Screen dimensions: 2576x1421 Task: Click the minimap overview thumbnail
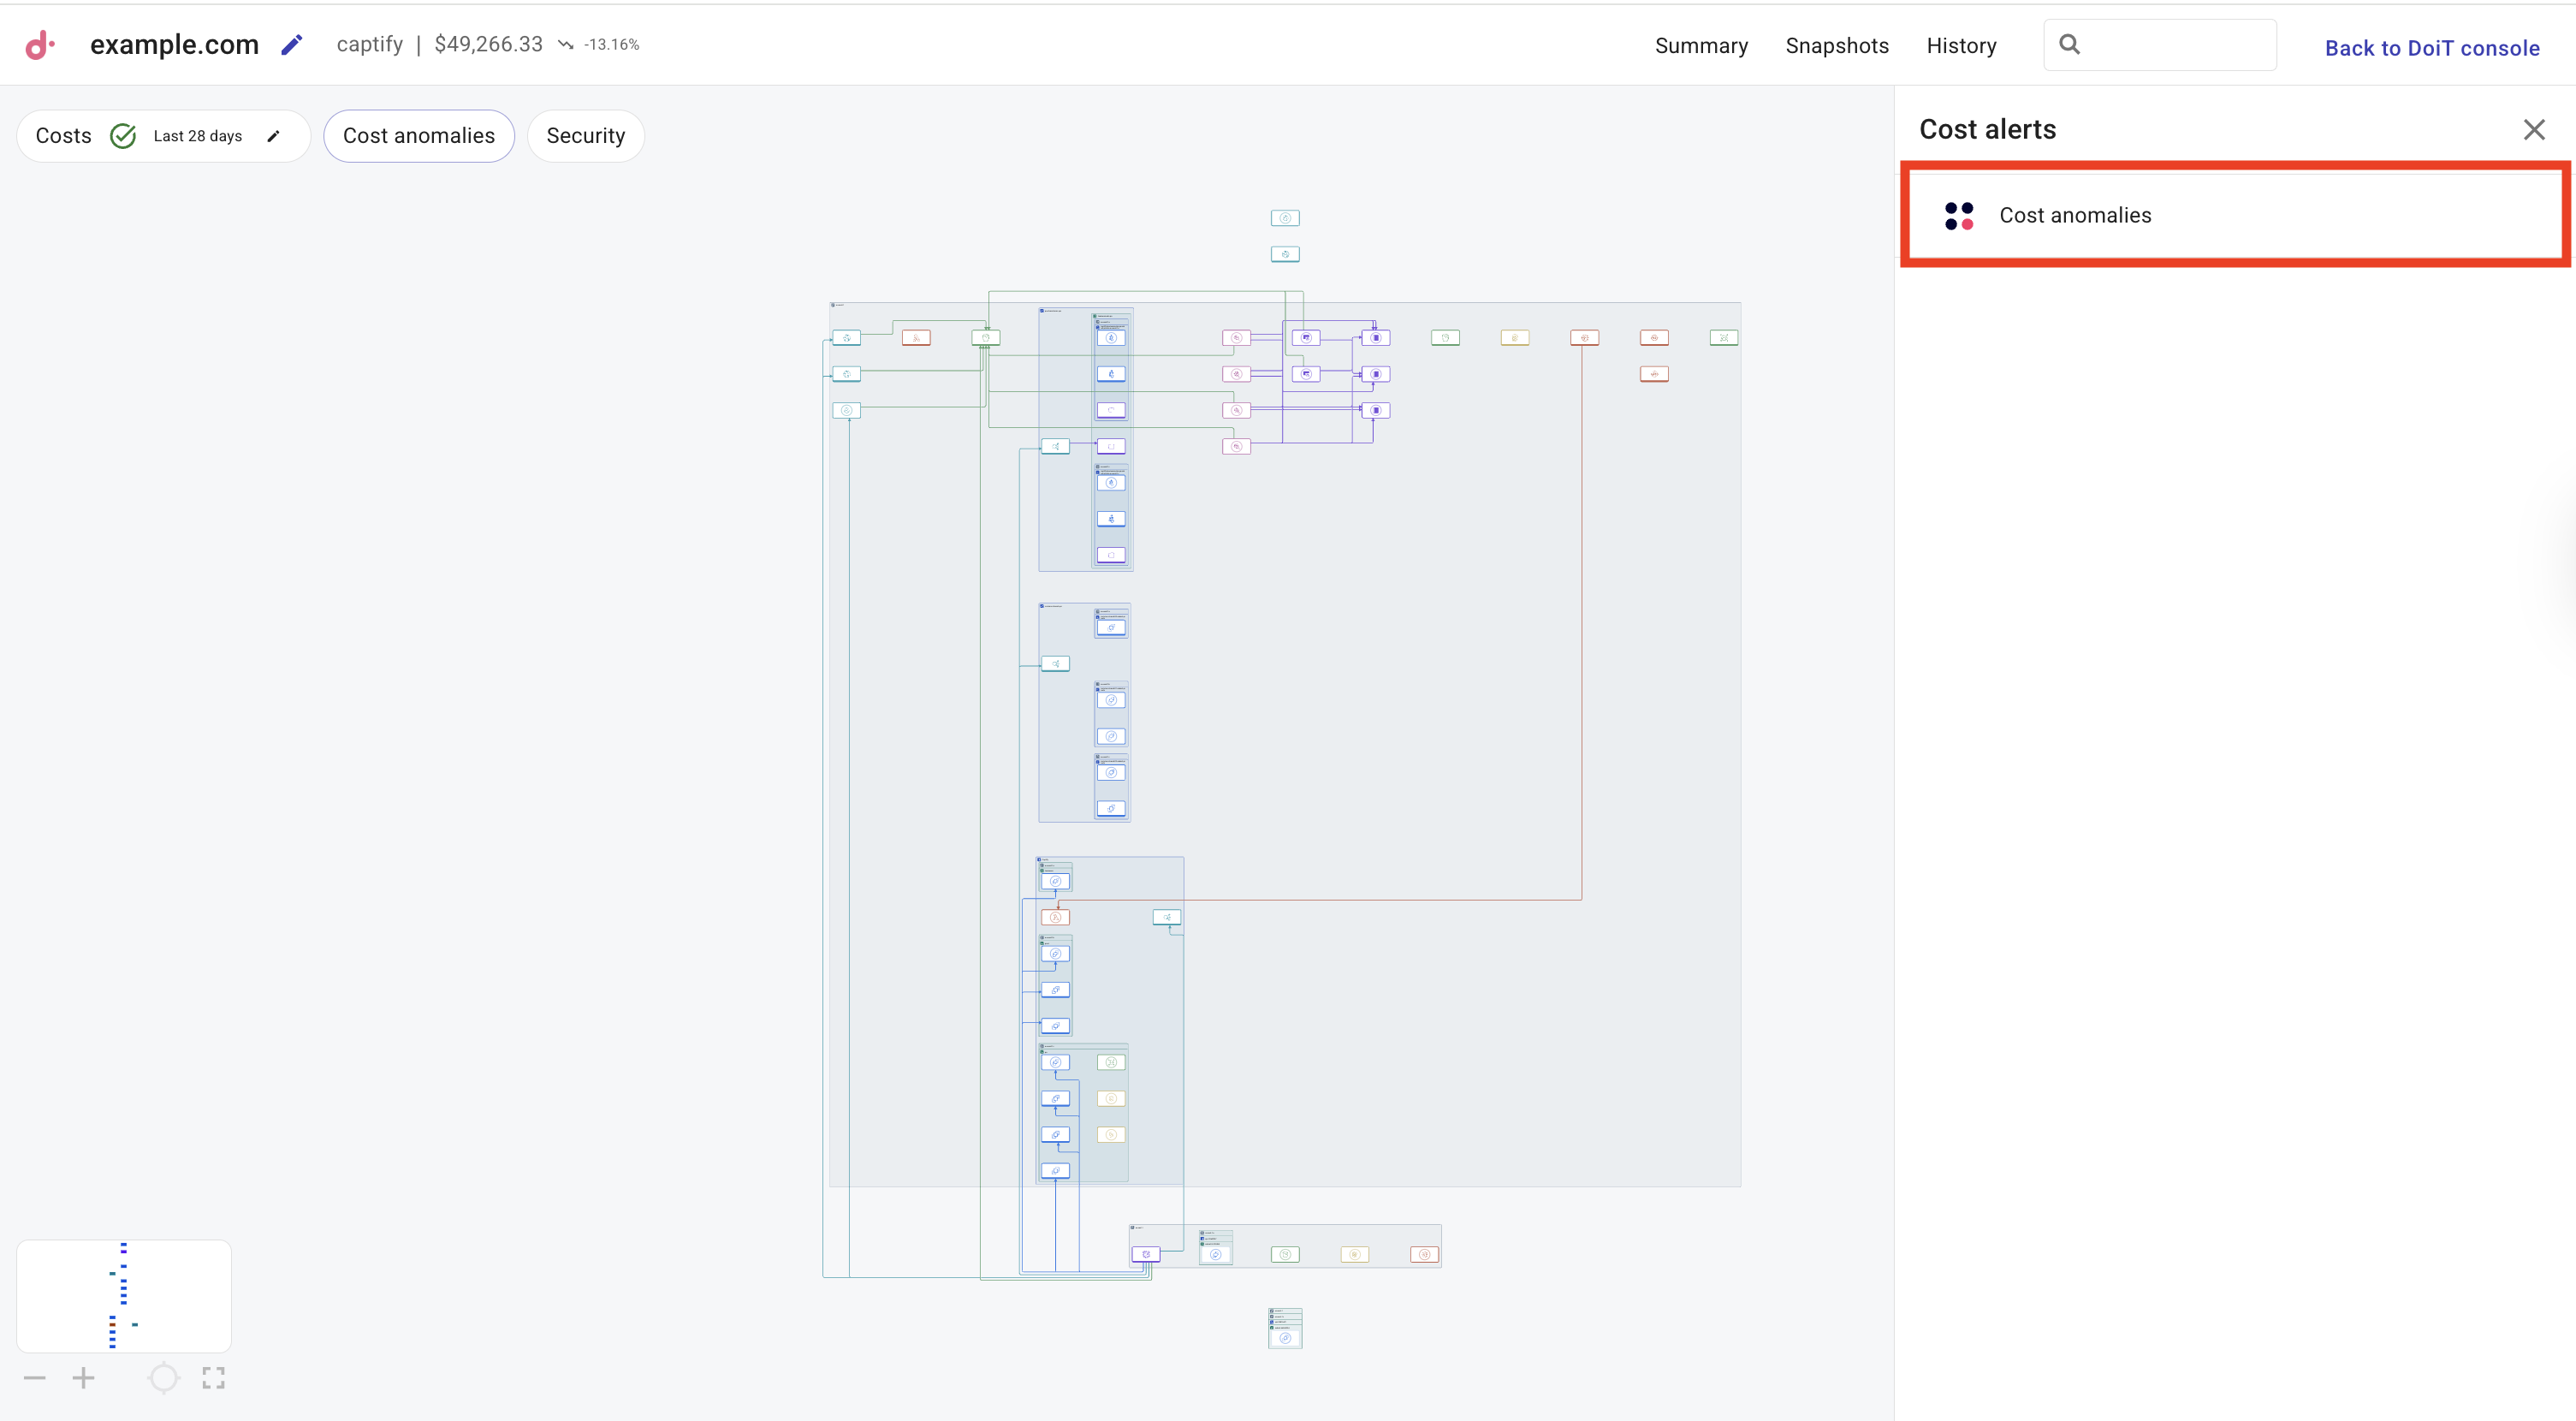(124, 1296)
